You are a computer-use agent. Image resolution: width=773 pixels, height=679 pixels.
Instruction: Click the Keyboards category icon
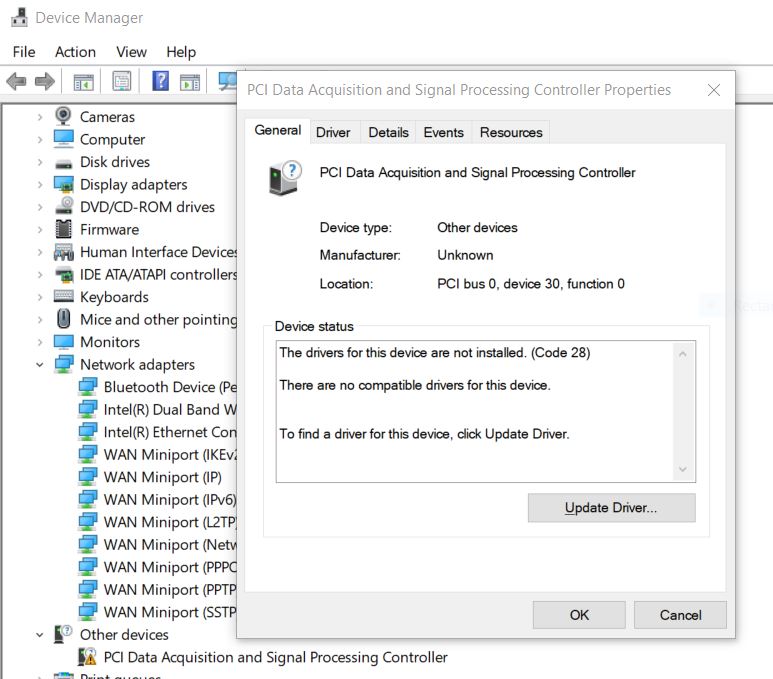click(64, 296)
